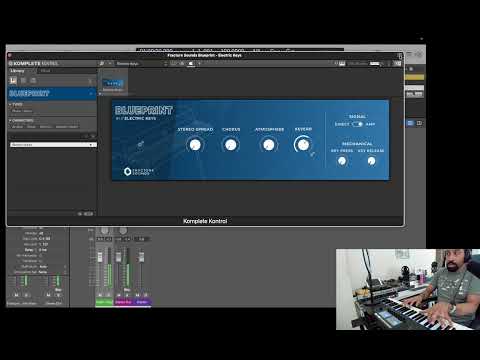Click the info icon at the browser bottom
This screenshot has height=360, width=480.
80,214
